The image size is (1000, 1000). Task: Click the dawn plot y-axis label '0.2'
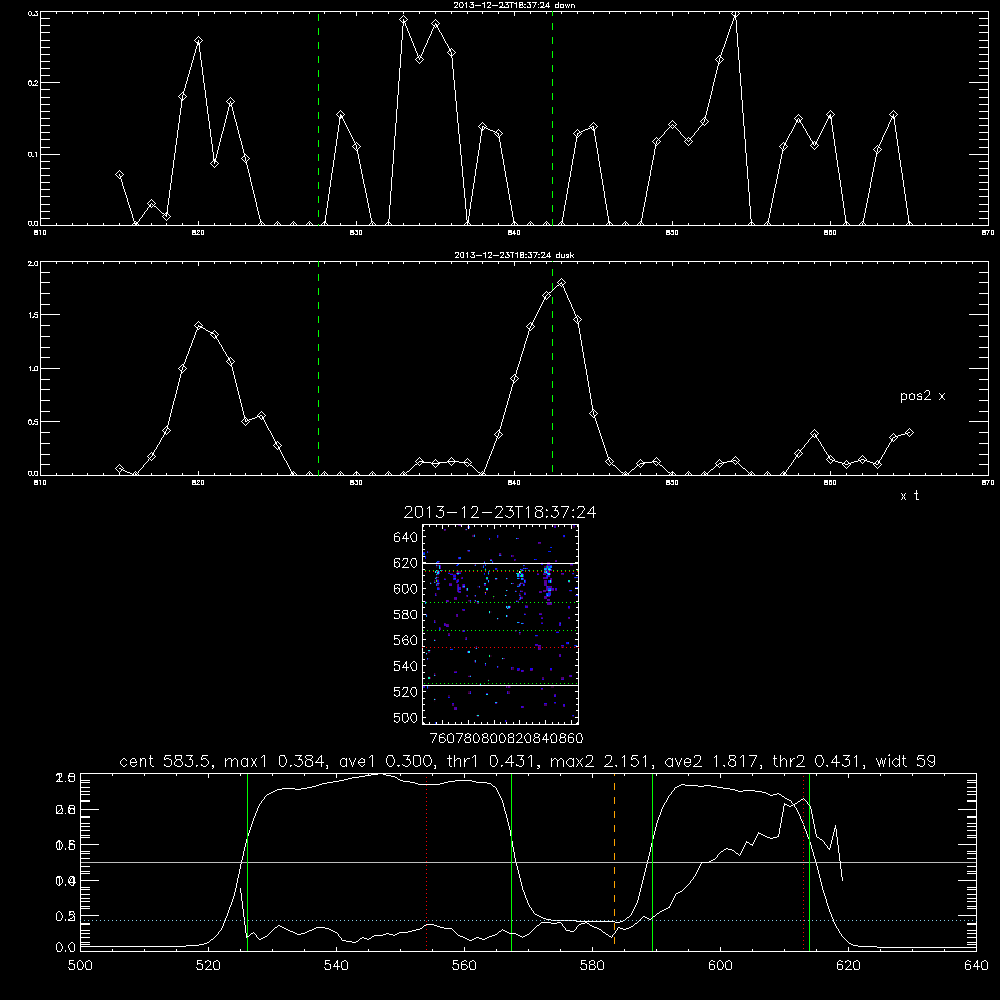click(x=34, y=83)
